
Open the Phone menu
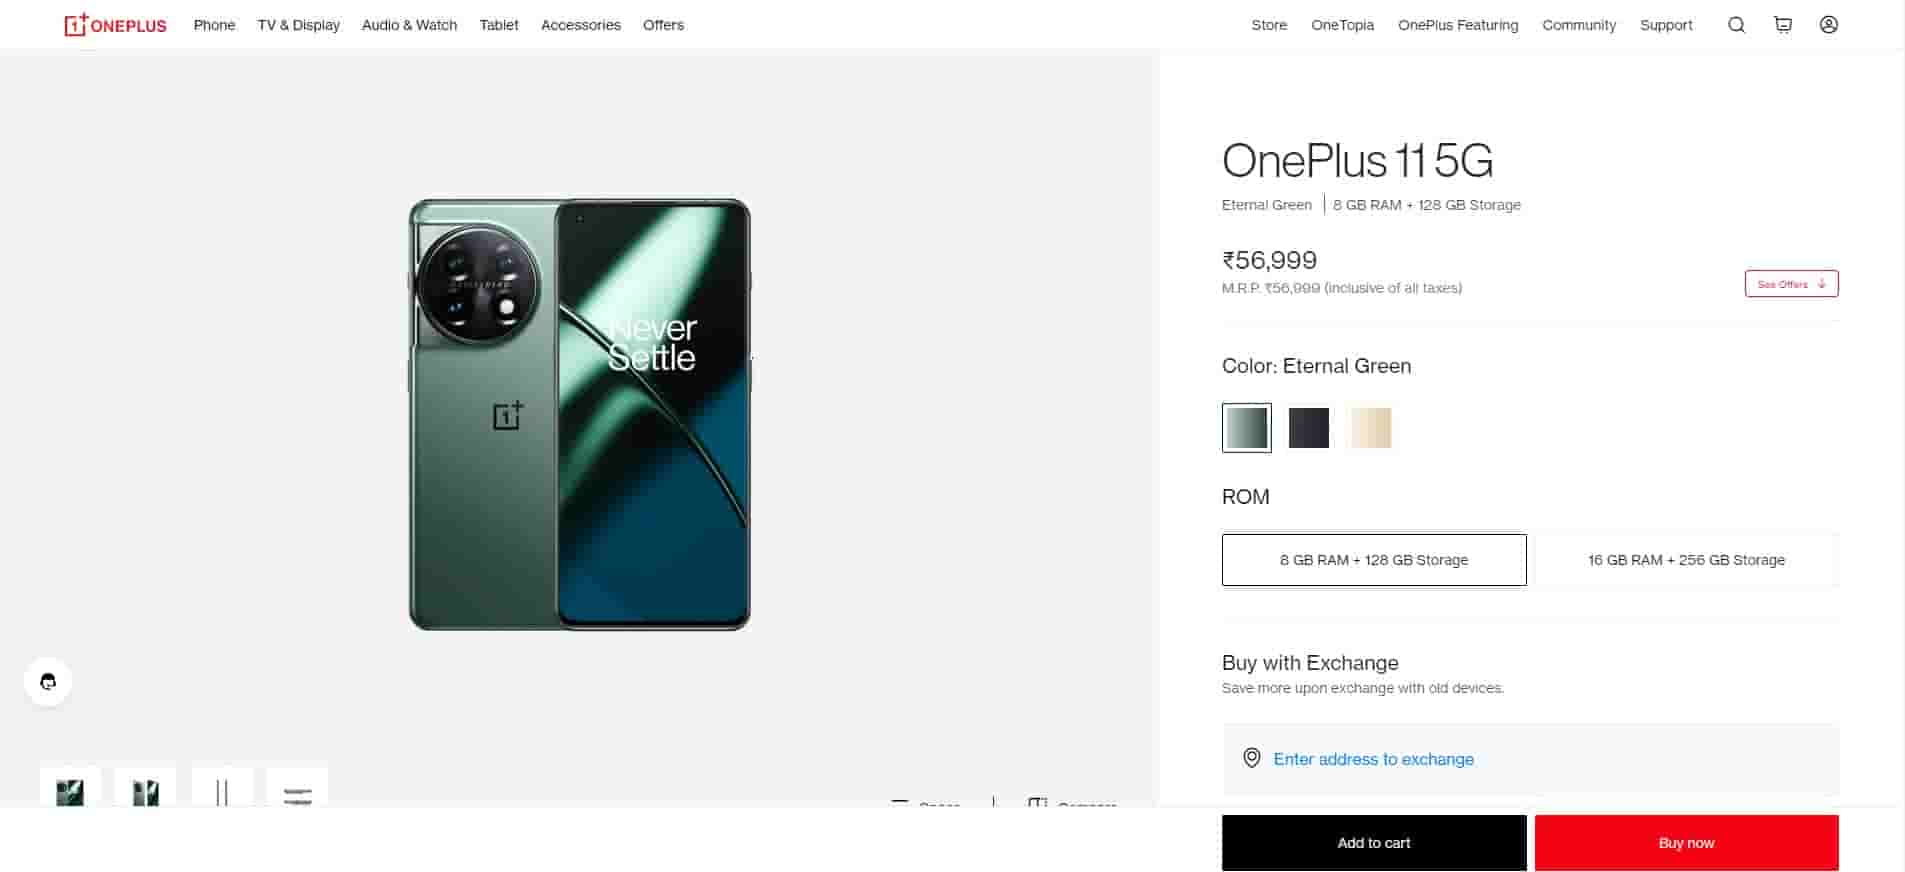pyautogui.click(x=214, y=25)
